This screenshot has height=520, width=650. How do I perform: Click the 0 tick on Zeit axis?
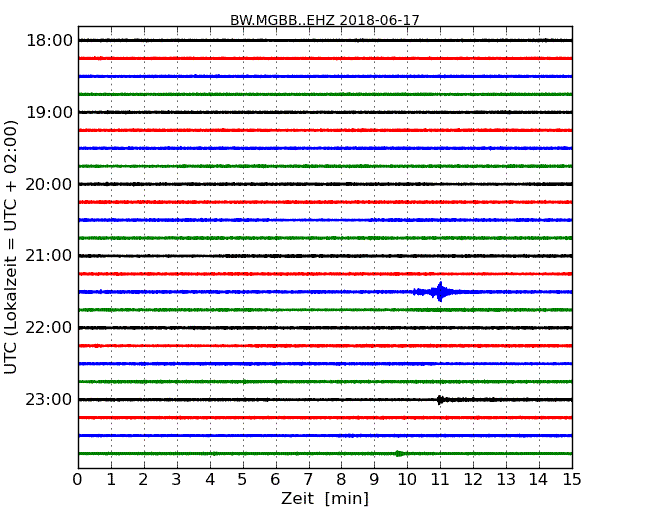(x=78, y=480)
